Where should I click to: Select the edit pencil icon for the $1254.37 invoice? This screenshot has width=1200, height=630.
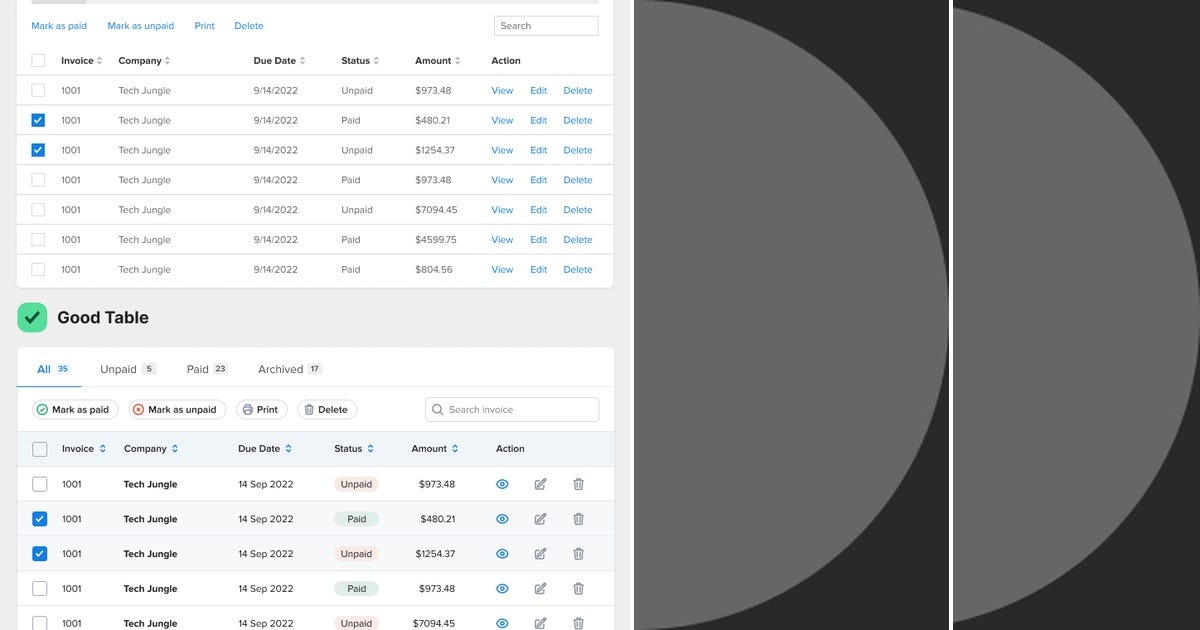pyautogui.click(x=540, y=553)
